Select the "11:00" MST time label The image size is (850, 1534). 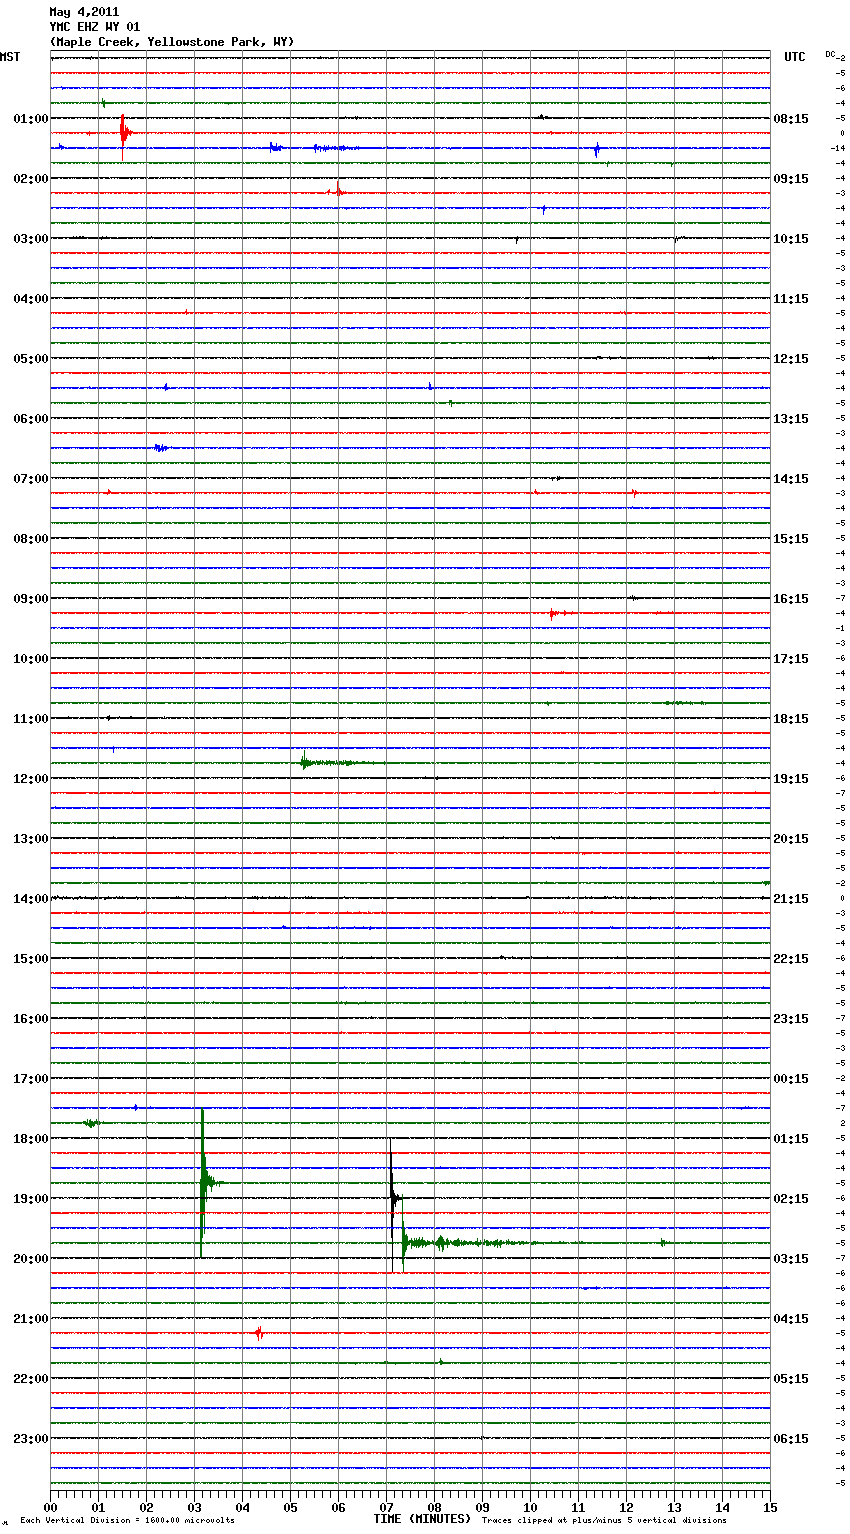(31, 719)
